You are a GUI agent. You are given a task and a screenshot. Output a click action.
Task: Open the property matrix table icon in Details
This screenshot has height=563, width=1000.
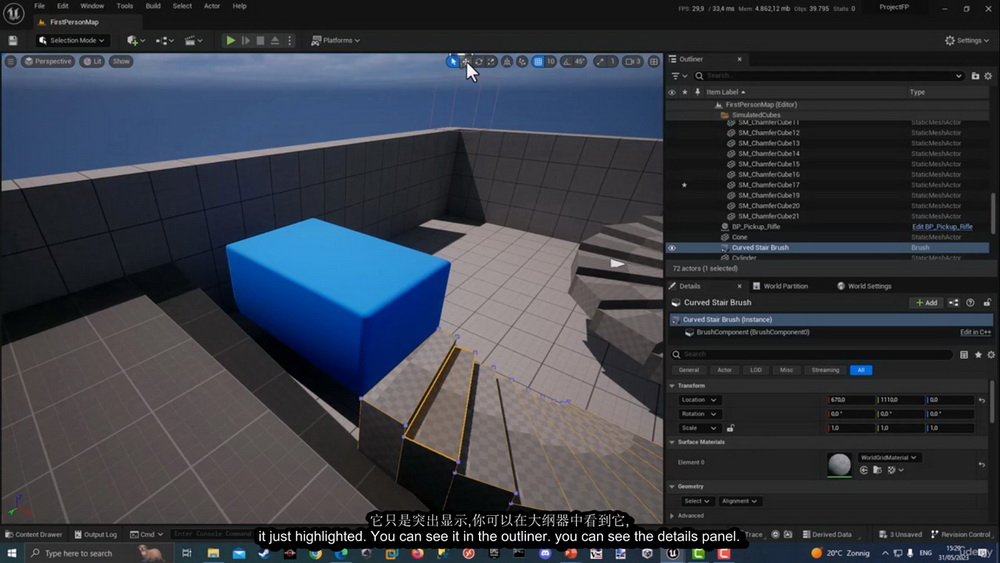click(x=964, y=355)
